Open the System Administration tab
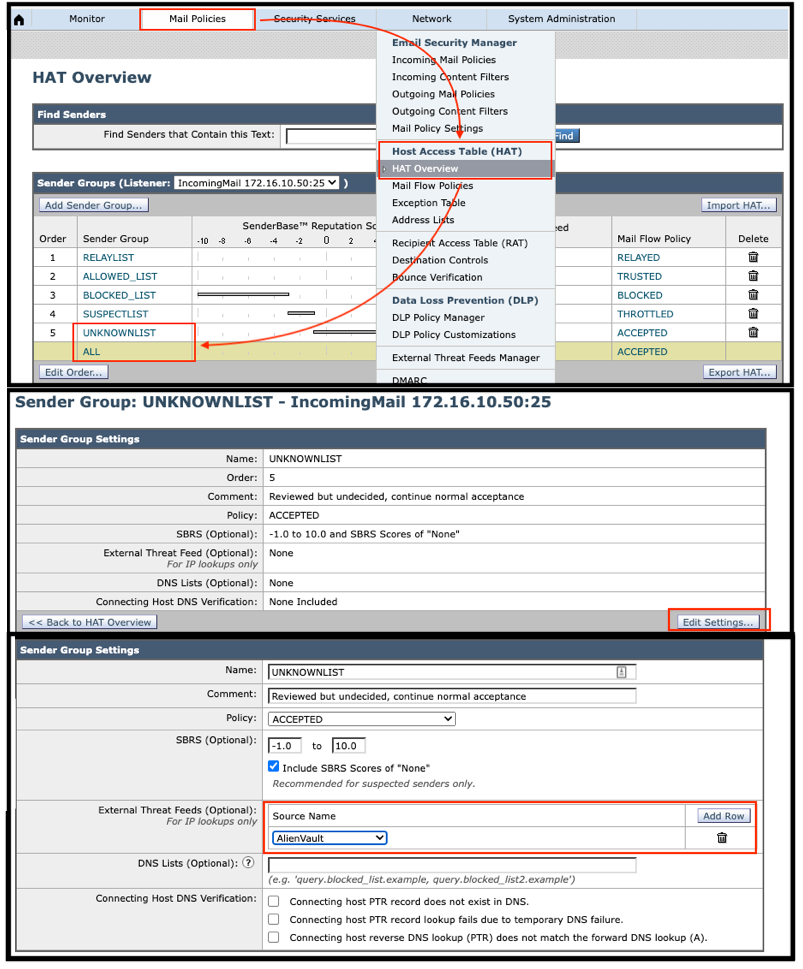The height and width of the screenshot is (969, 803). pyautogui.click(x=561, y=19)
